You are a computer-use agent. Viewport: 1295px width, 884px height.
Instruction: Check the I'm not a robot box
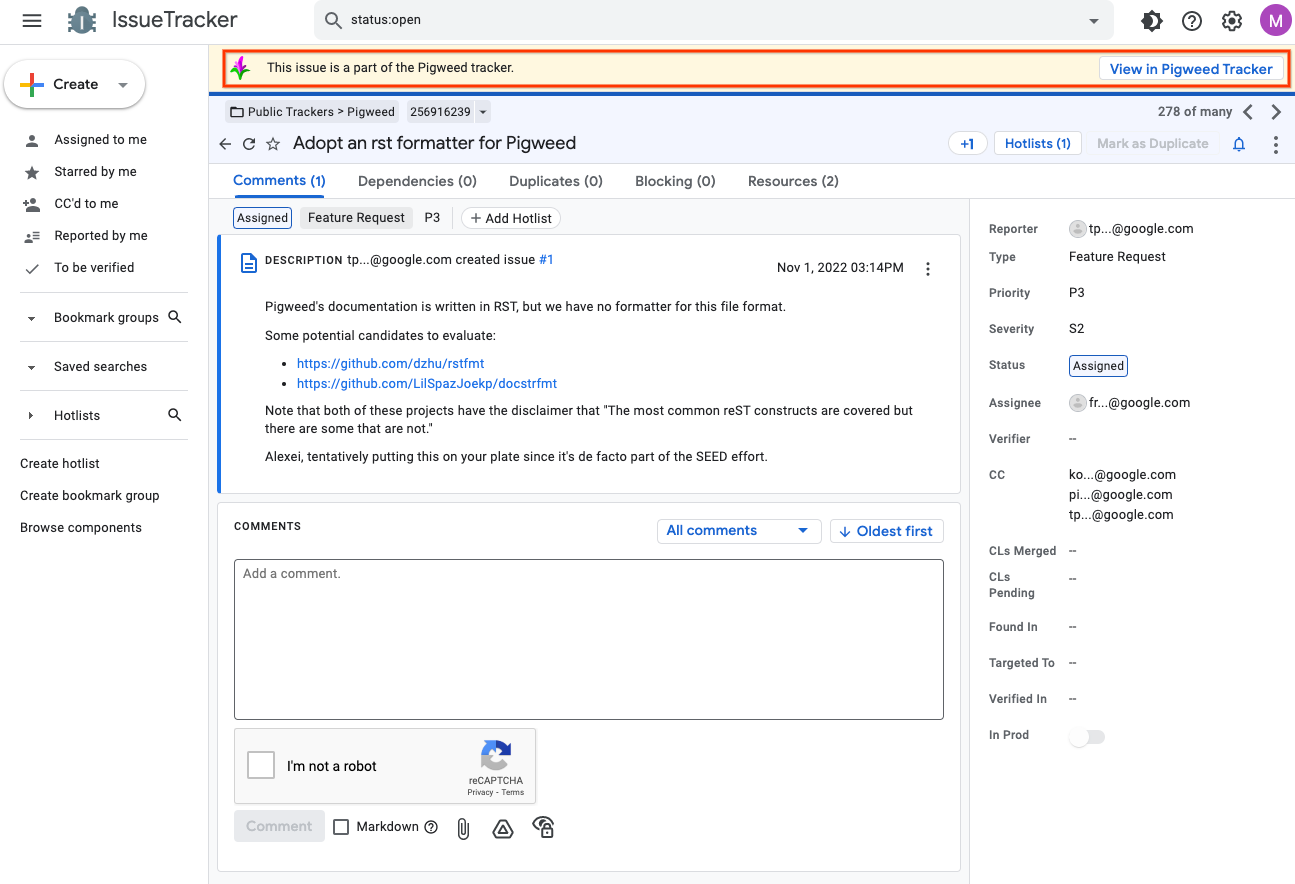click(x=261, y=766)
